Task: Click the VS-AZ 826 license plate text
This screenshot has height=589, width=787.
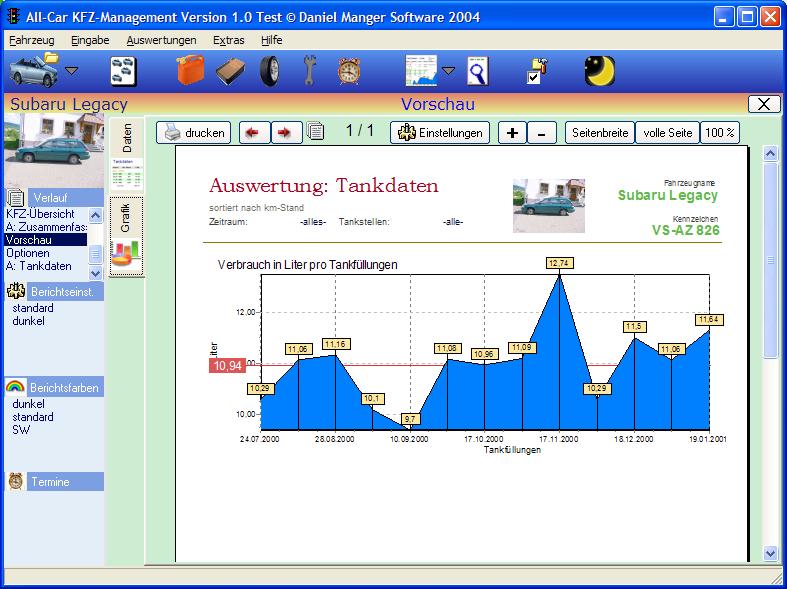Action: click(x=686, y=230)
